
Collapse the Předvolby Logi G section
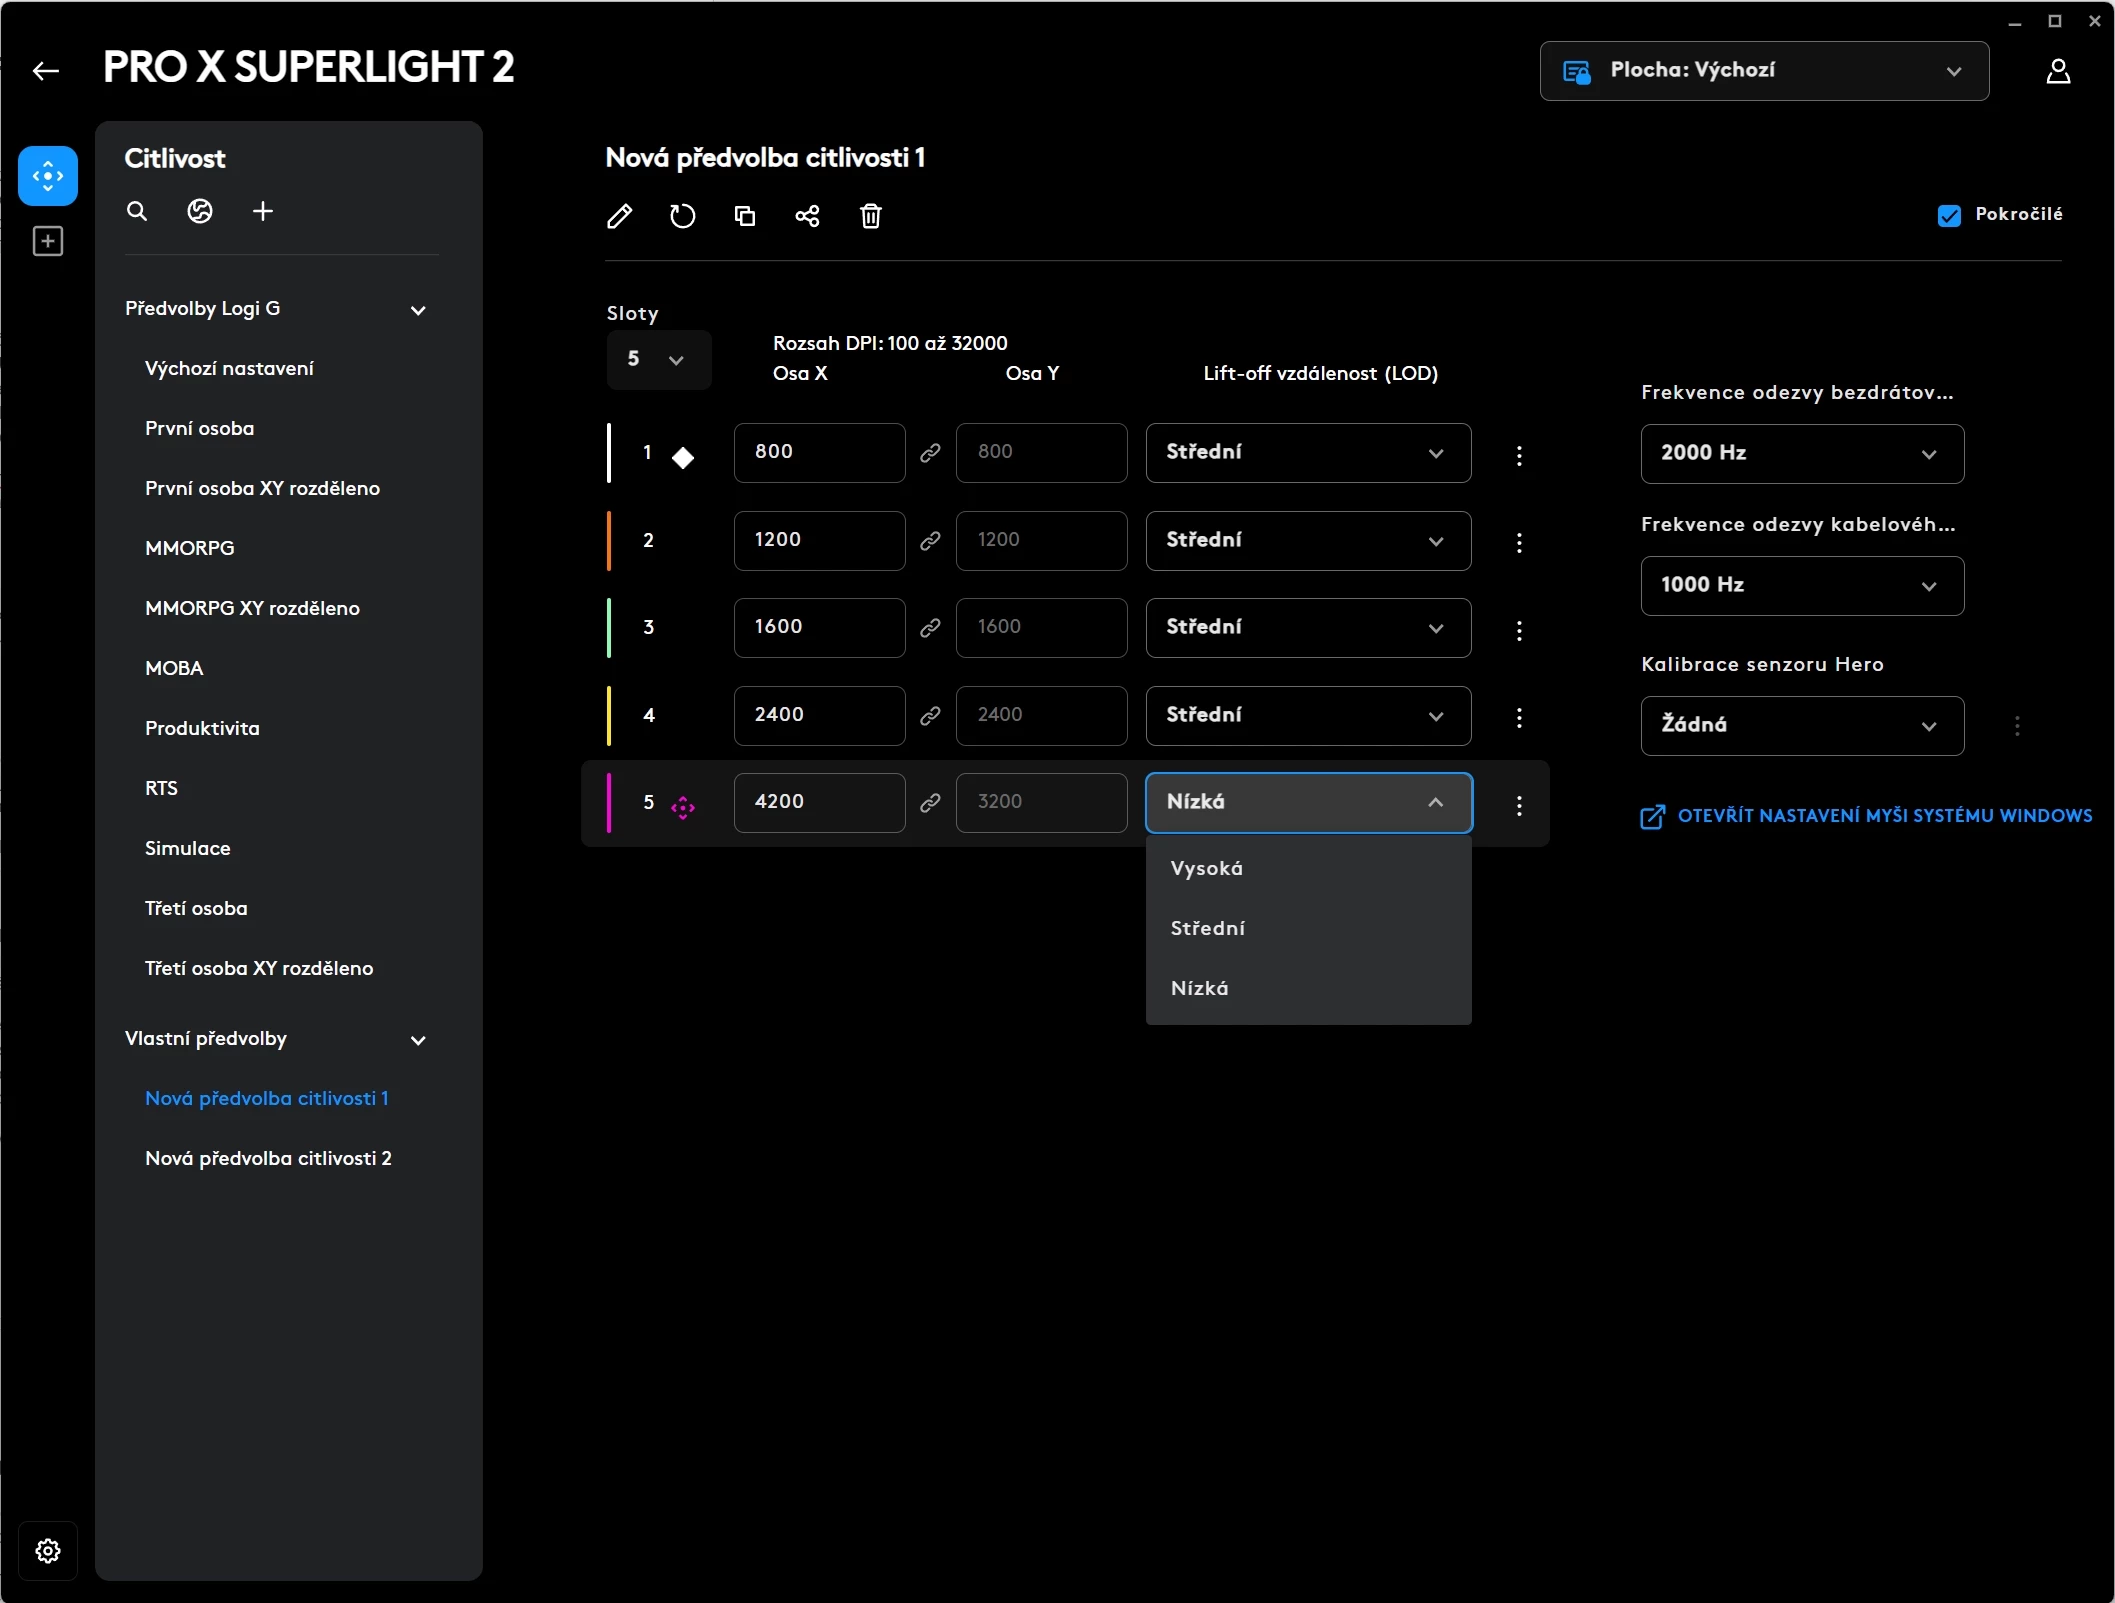tap(419, 310)
